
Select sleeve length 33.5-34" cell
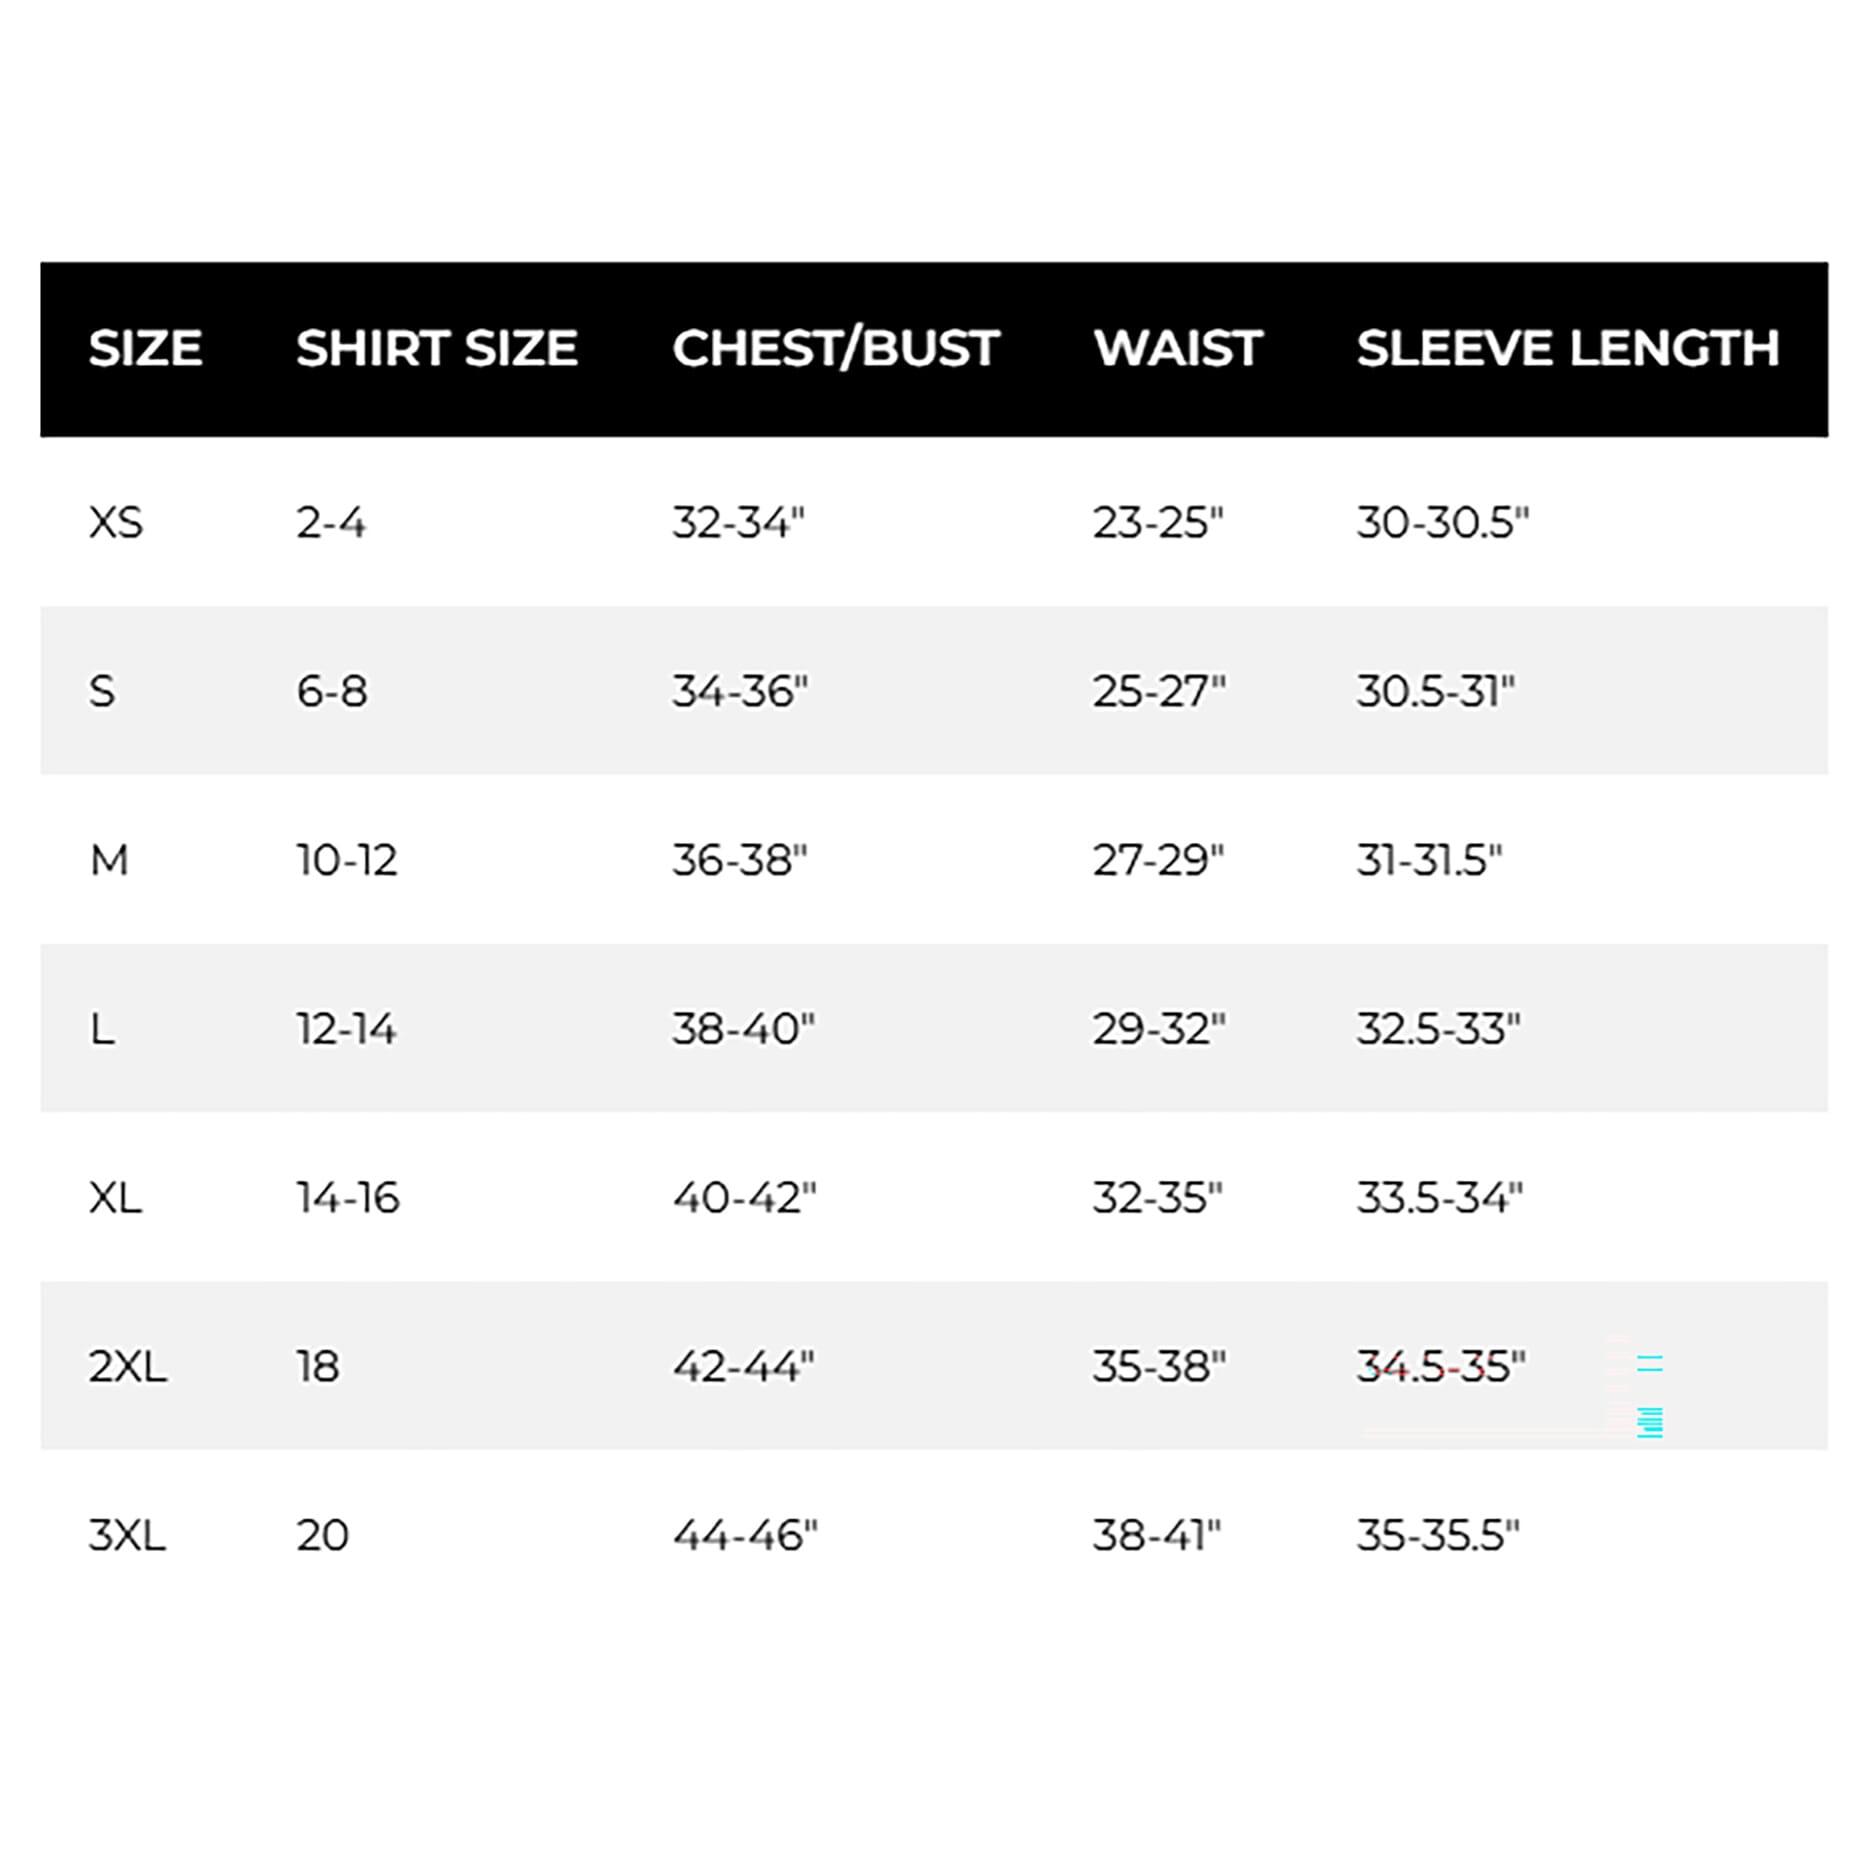tap(1440, 1198)
